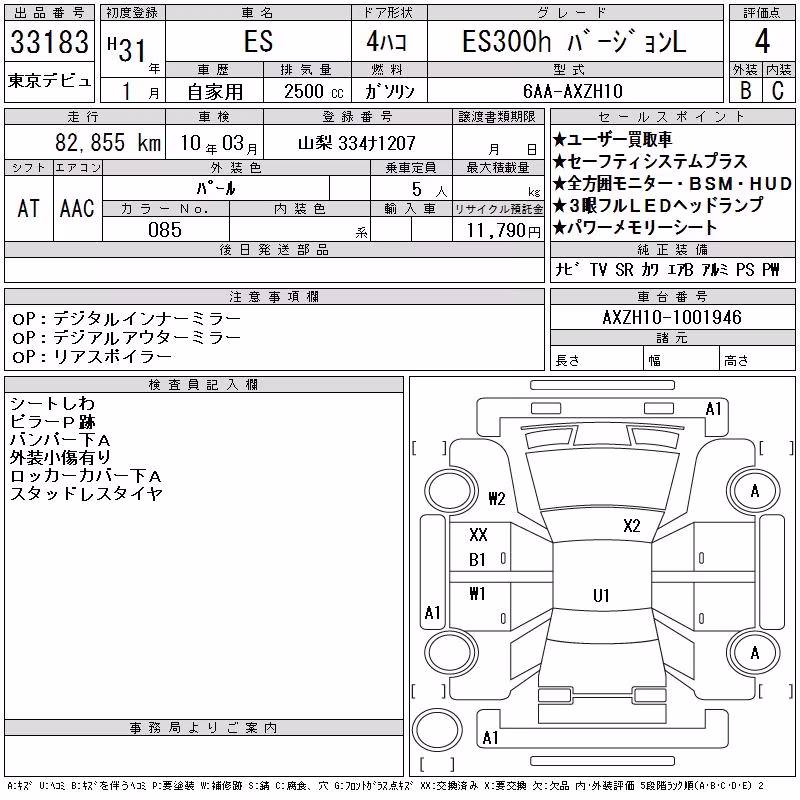Select the model code 6AA-AXZH10

pos(573,91)
